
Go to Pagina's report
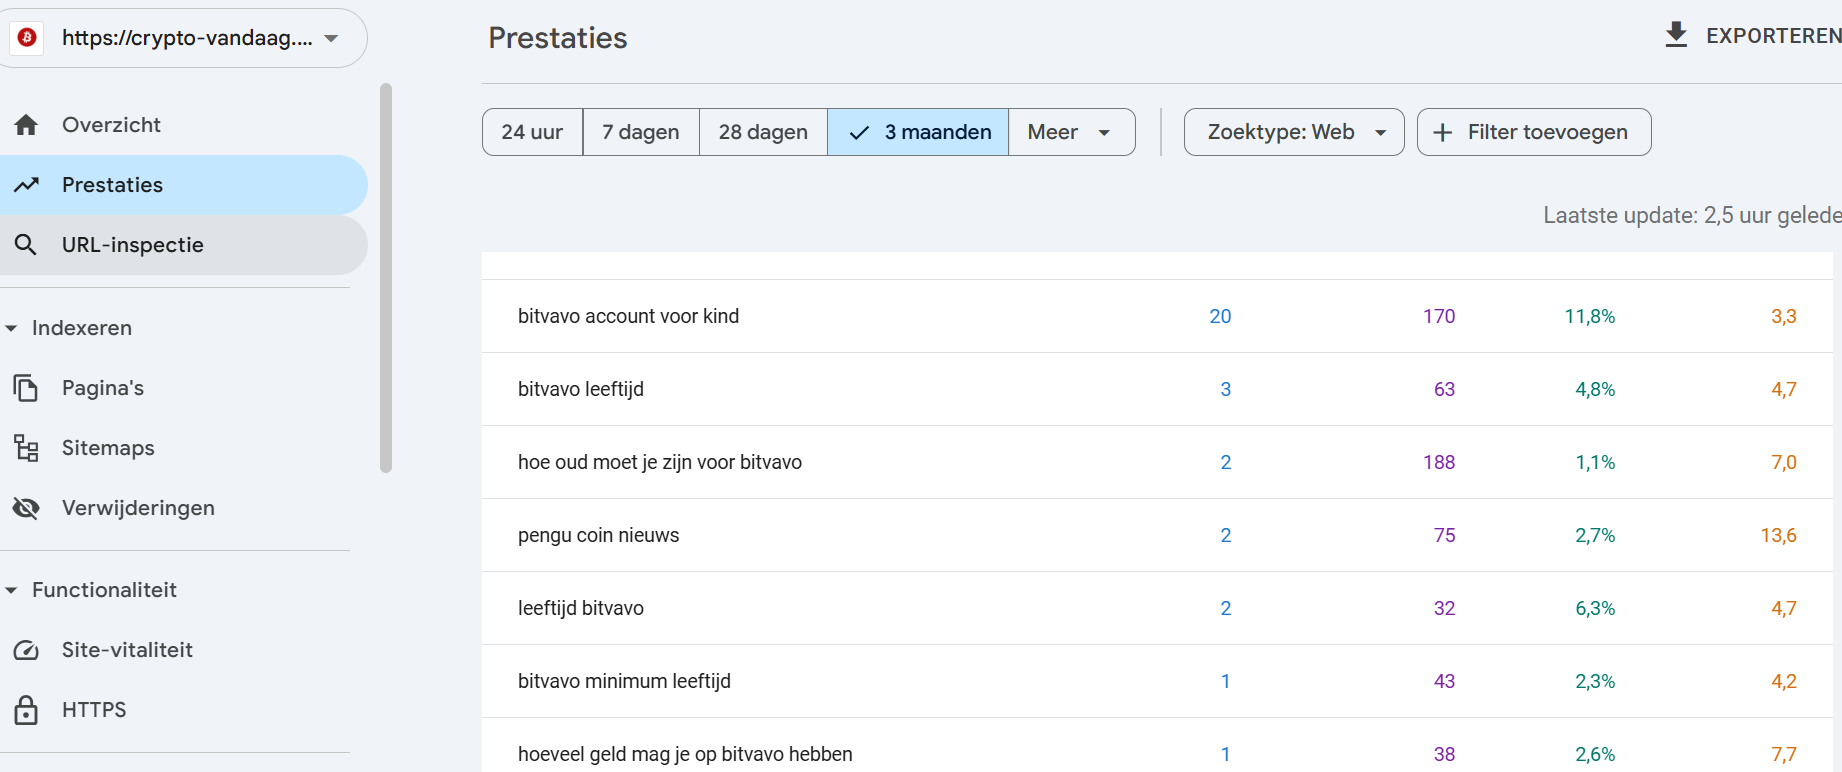coord(184,388)
